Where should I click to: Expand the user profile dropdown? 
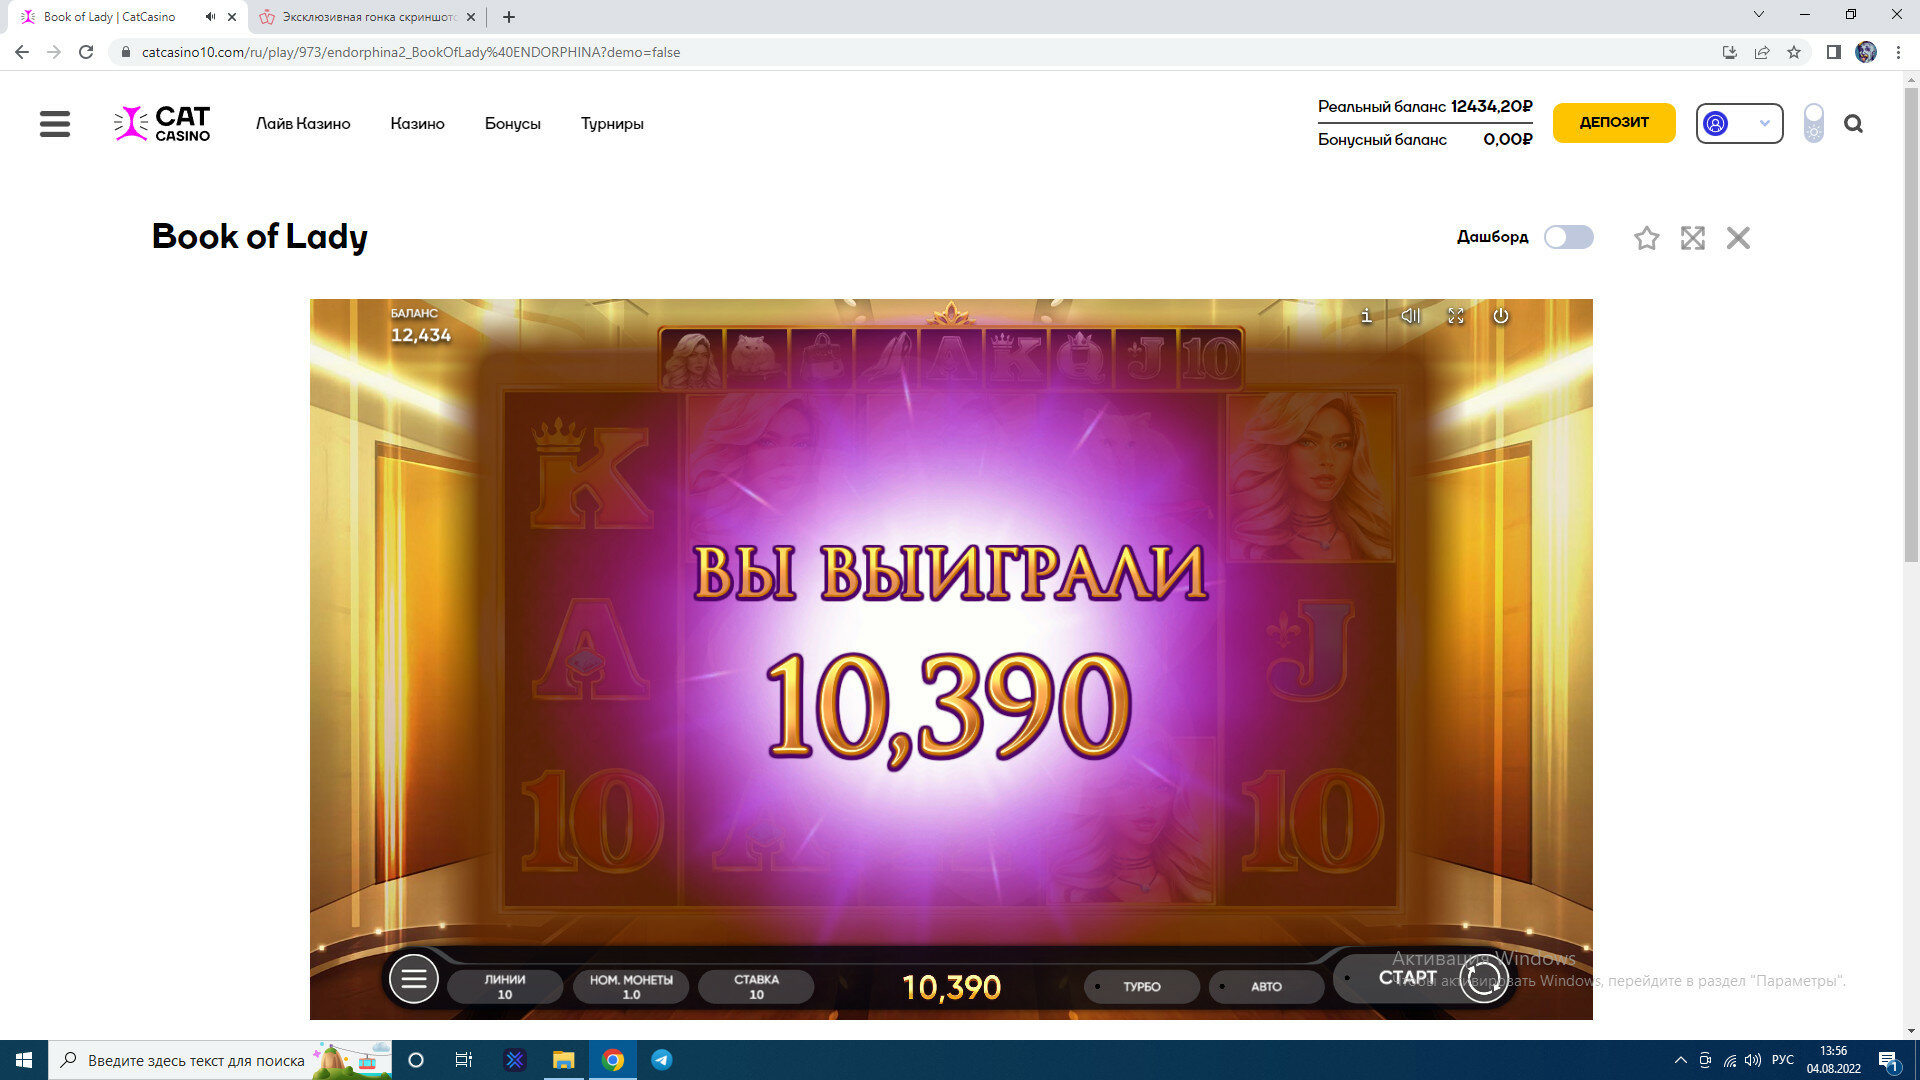pos(1739,124)
